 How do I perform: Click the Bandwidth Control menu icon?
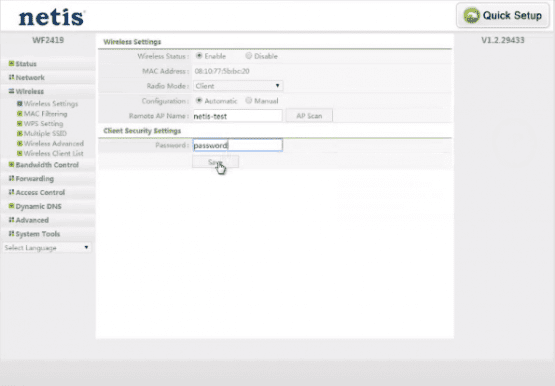[11, 165]
